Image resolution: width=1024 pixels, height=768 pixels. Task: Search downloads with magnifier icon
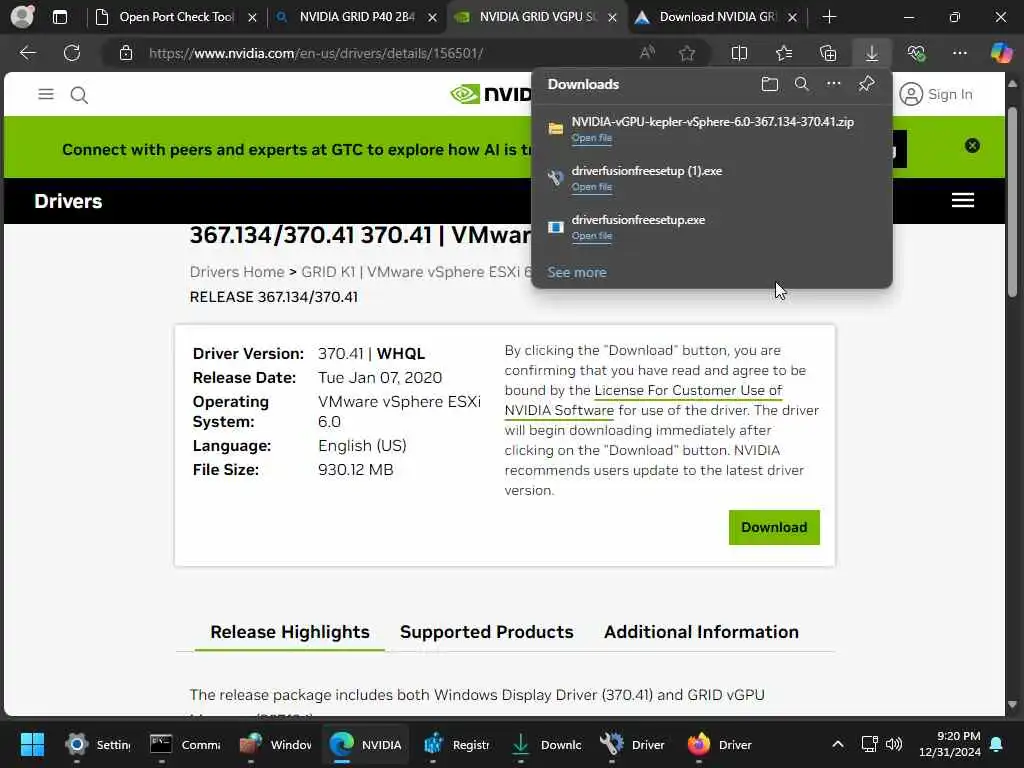pos(801,84)
